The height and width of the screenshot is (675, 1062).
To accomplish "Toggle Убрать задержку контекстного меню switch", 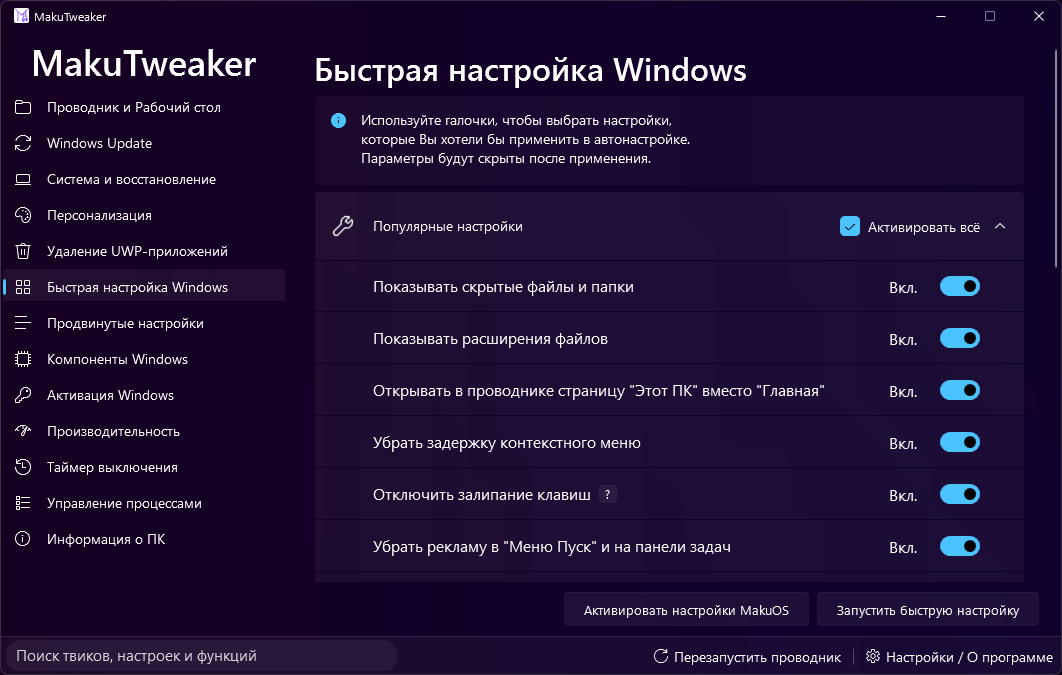I will [x=960, y=443].
